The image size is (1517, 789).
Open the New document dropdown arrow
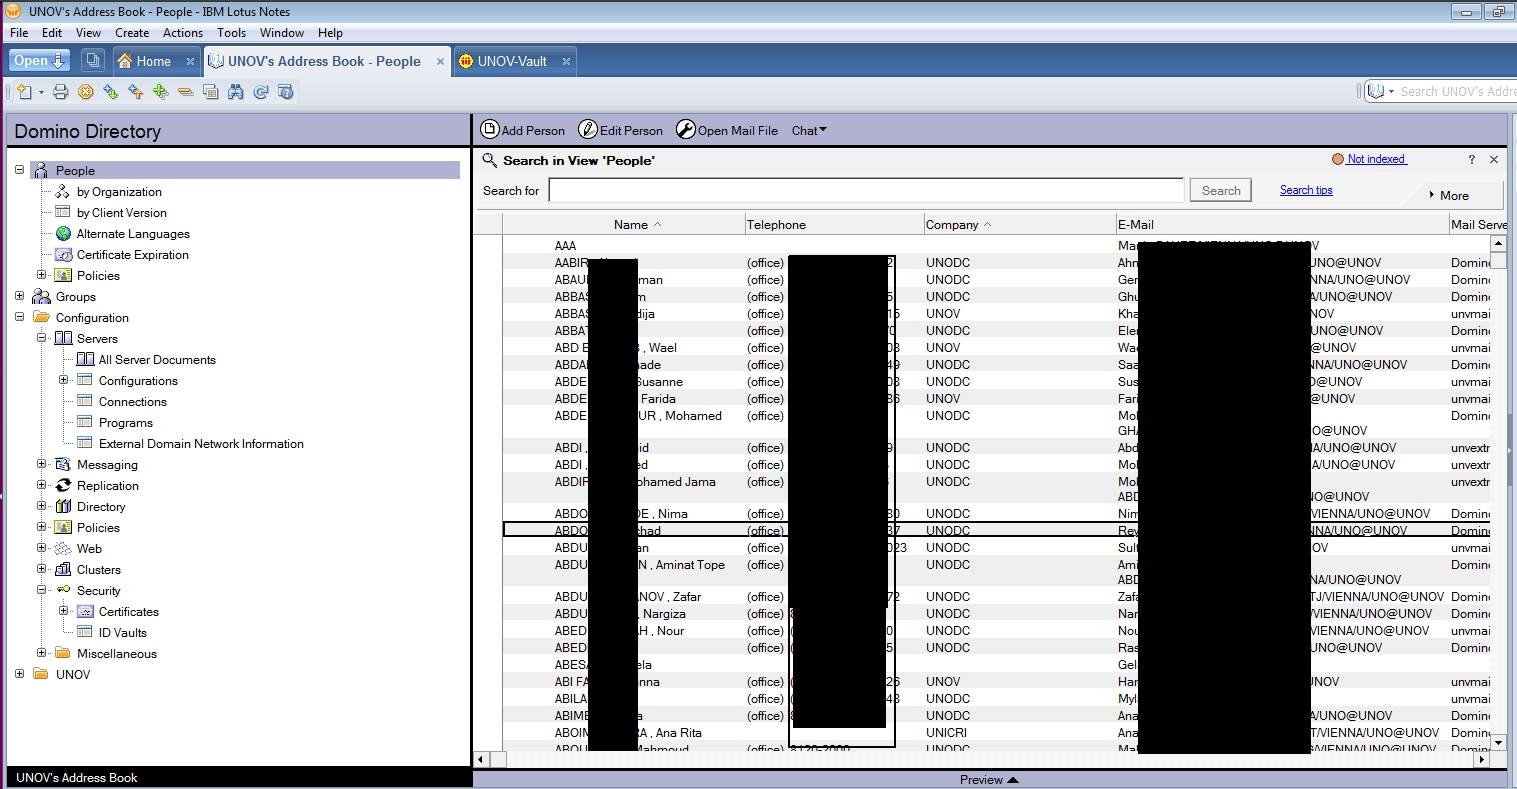[x=41, y=93]
